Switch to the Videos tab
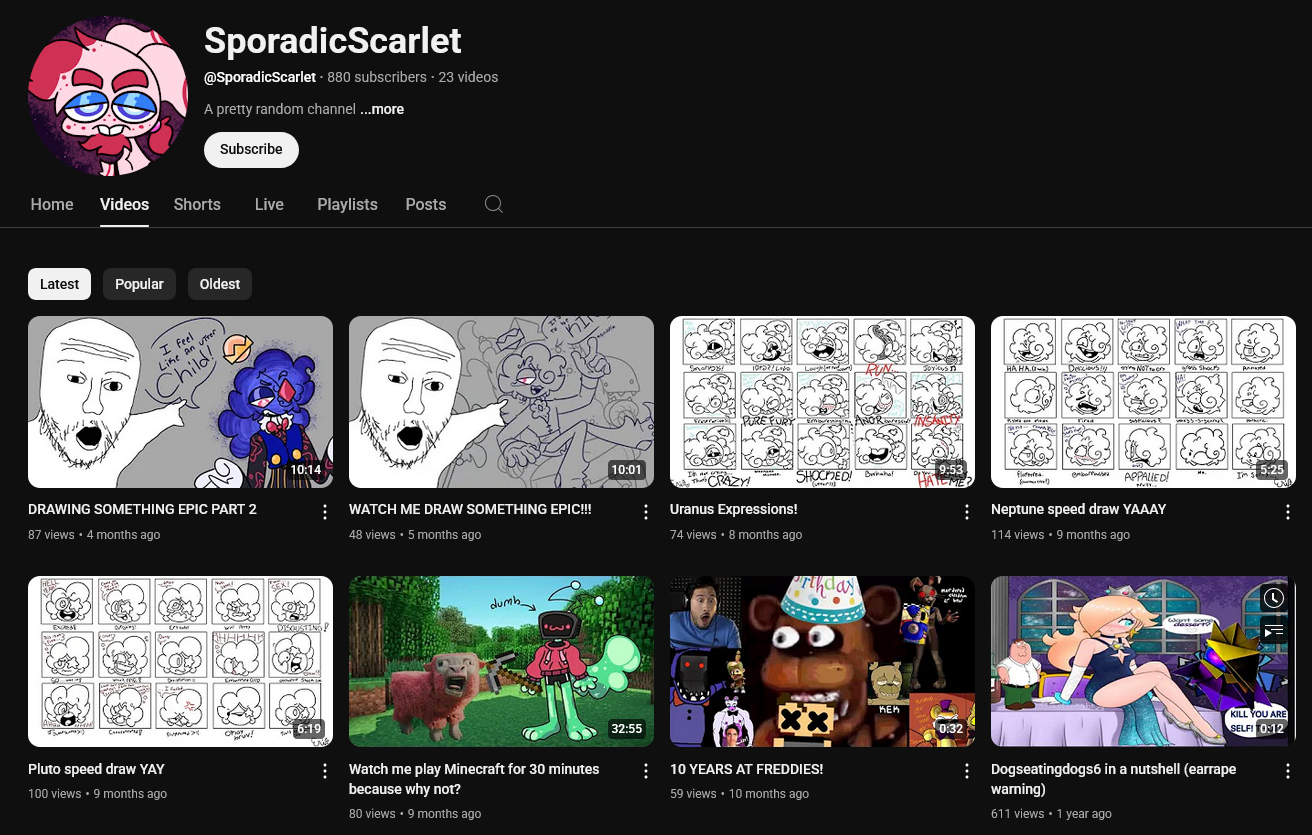The width and height of the screenshot is (1312, 835). click(124, 204)
